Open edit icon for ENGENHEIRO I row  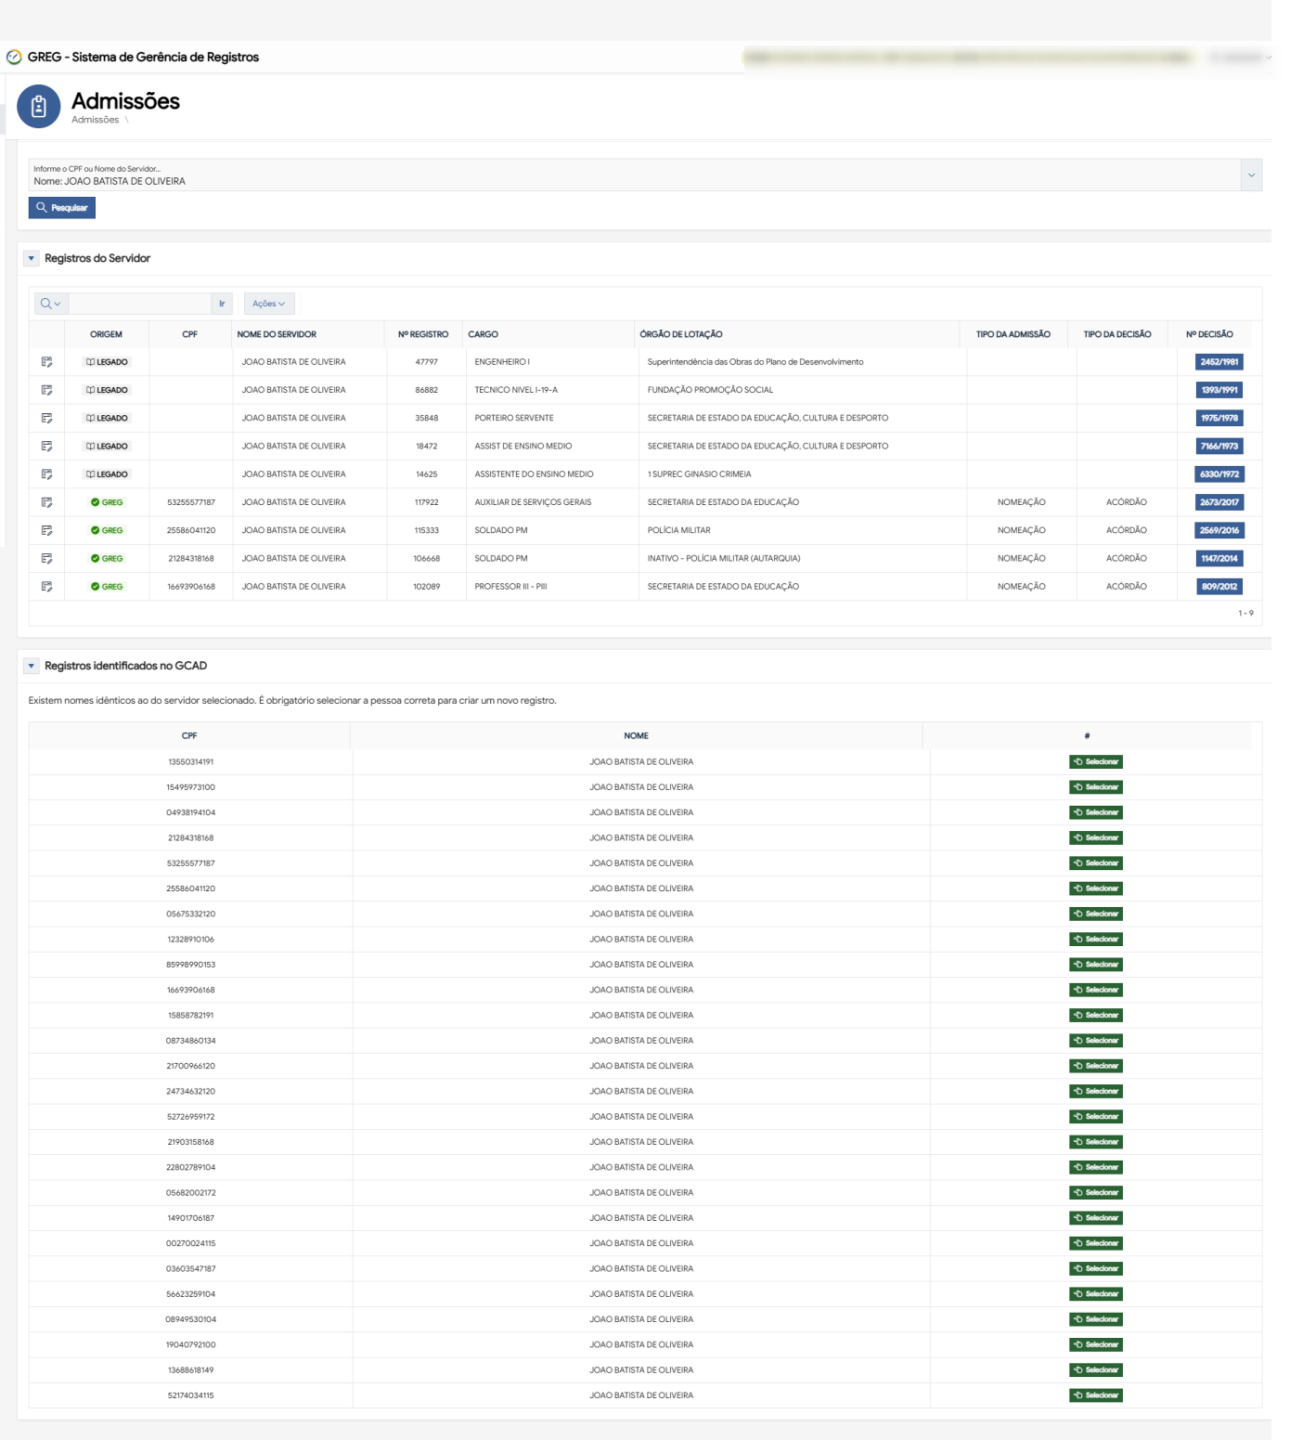tap(47, 362)
